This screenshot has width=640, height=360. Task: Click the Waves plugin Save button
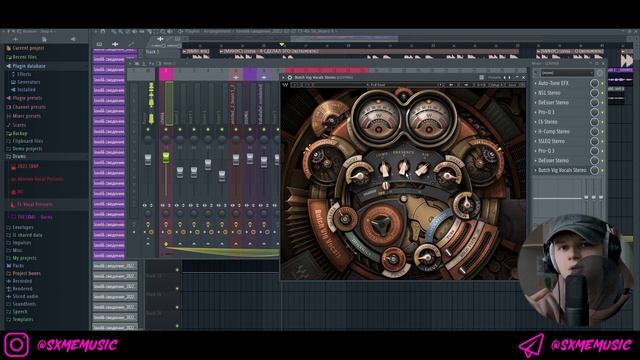(512, 85)
